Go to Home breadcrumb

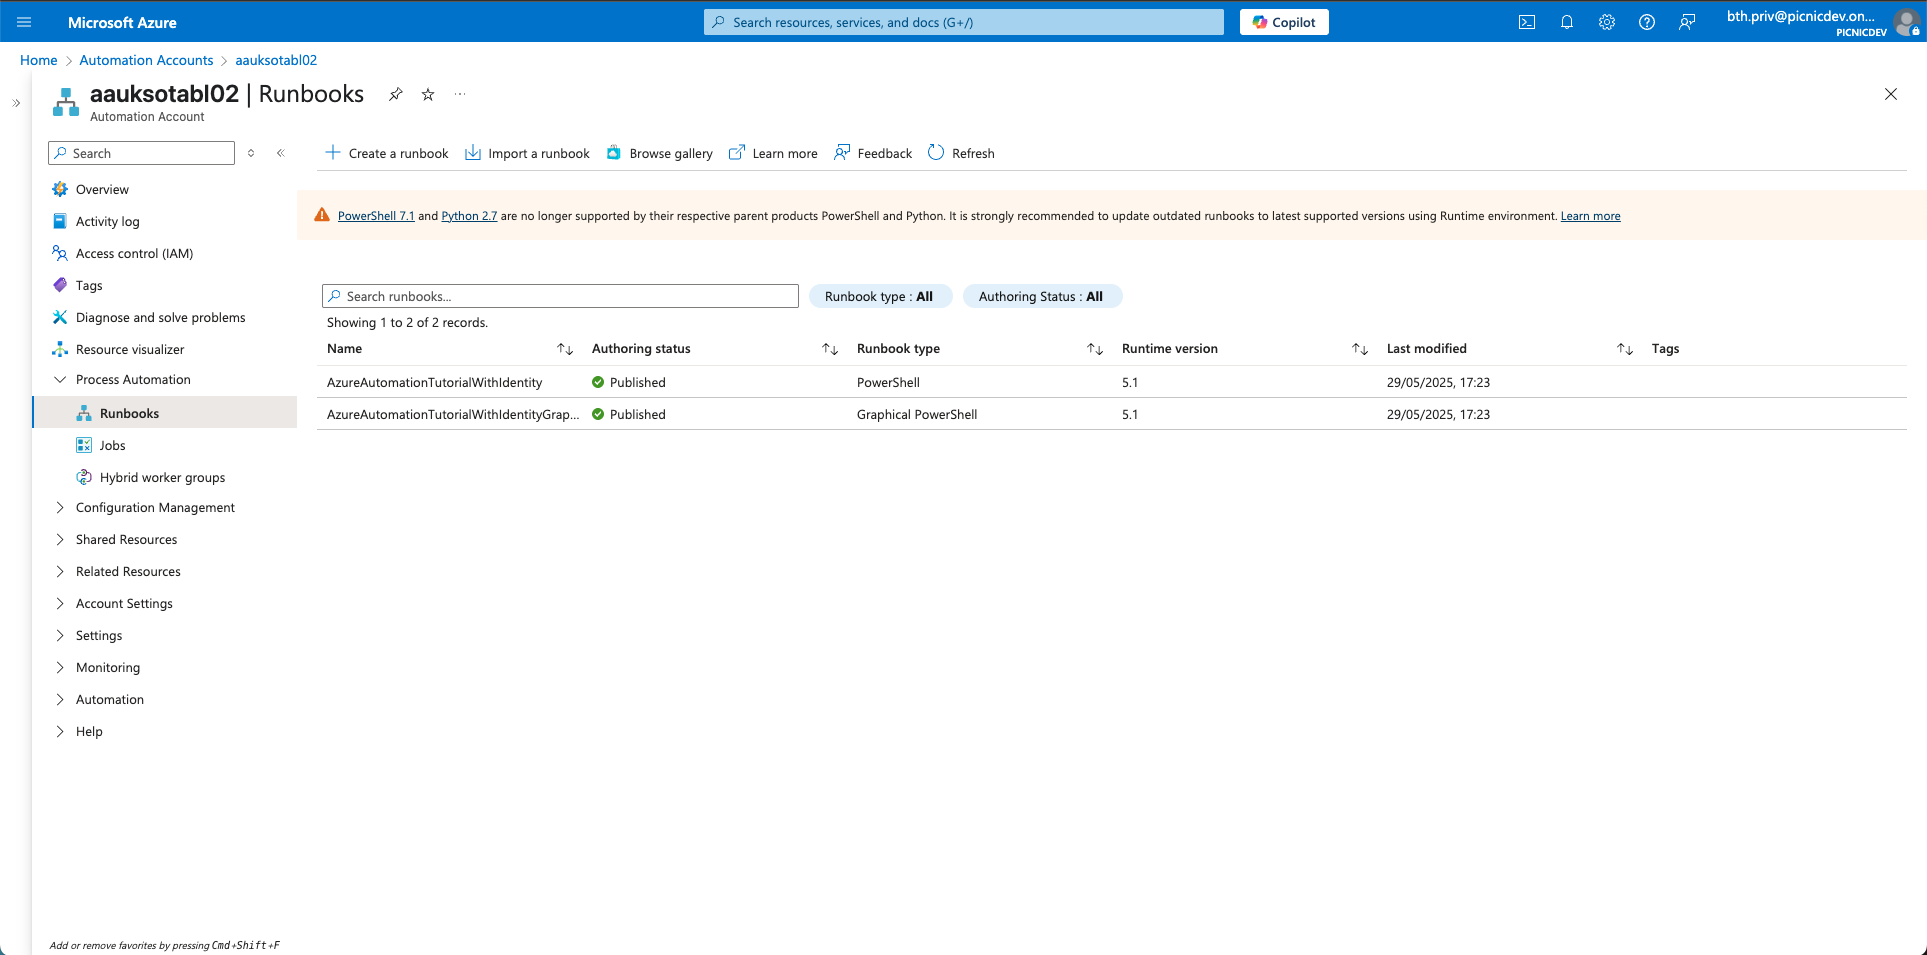[38, 60]
